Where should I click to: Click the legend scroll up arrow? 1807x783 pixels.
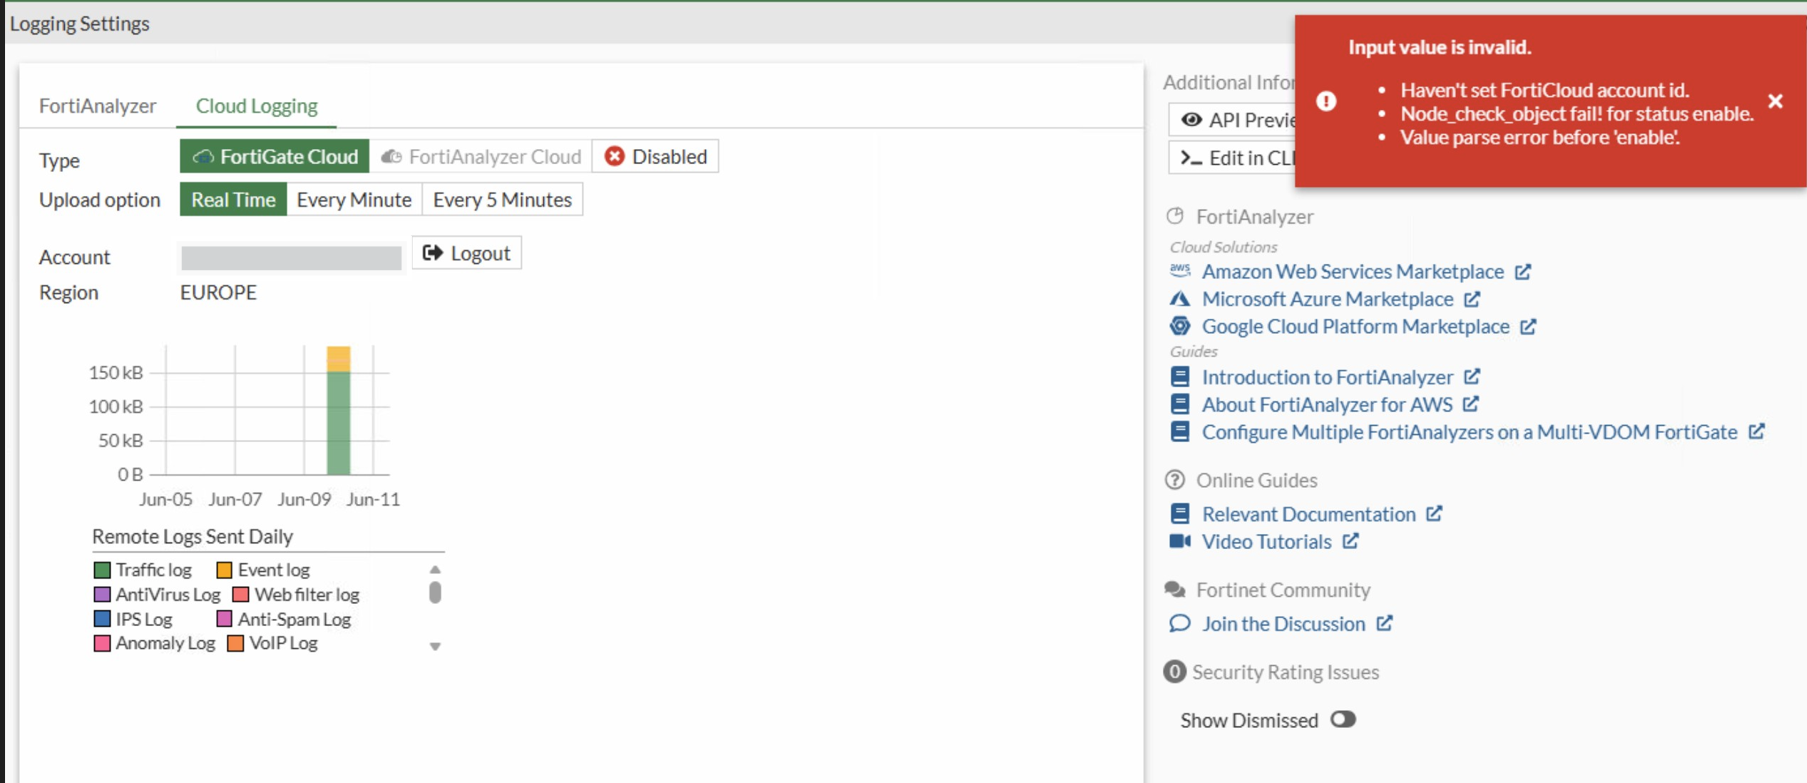click(x=435, y=569)
